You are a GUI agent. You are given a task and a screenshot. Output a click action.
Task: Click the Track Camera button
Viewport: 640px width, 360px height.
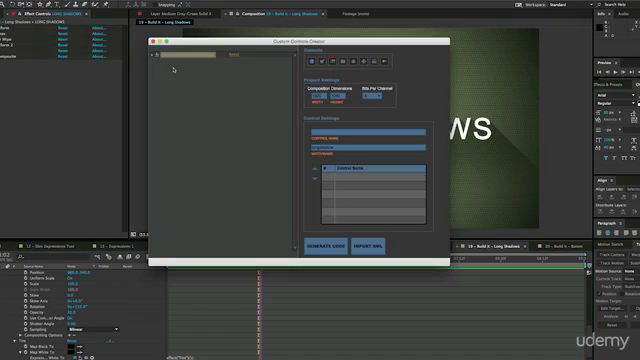pyautogui.click(x=612, y=255)
